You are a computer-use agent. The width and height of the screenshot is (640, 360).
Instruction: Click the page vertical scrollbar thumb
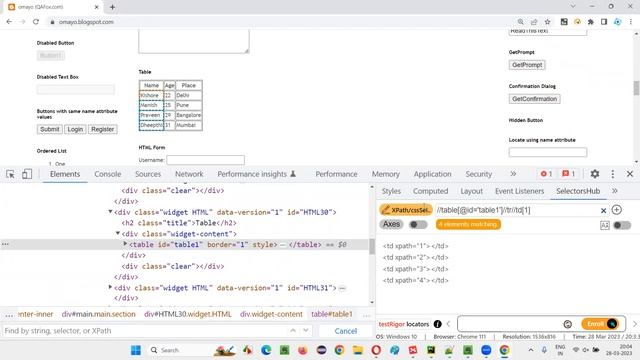click(636, 88)
